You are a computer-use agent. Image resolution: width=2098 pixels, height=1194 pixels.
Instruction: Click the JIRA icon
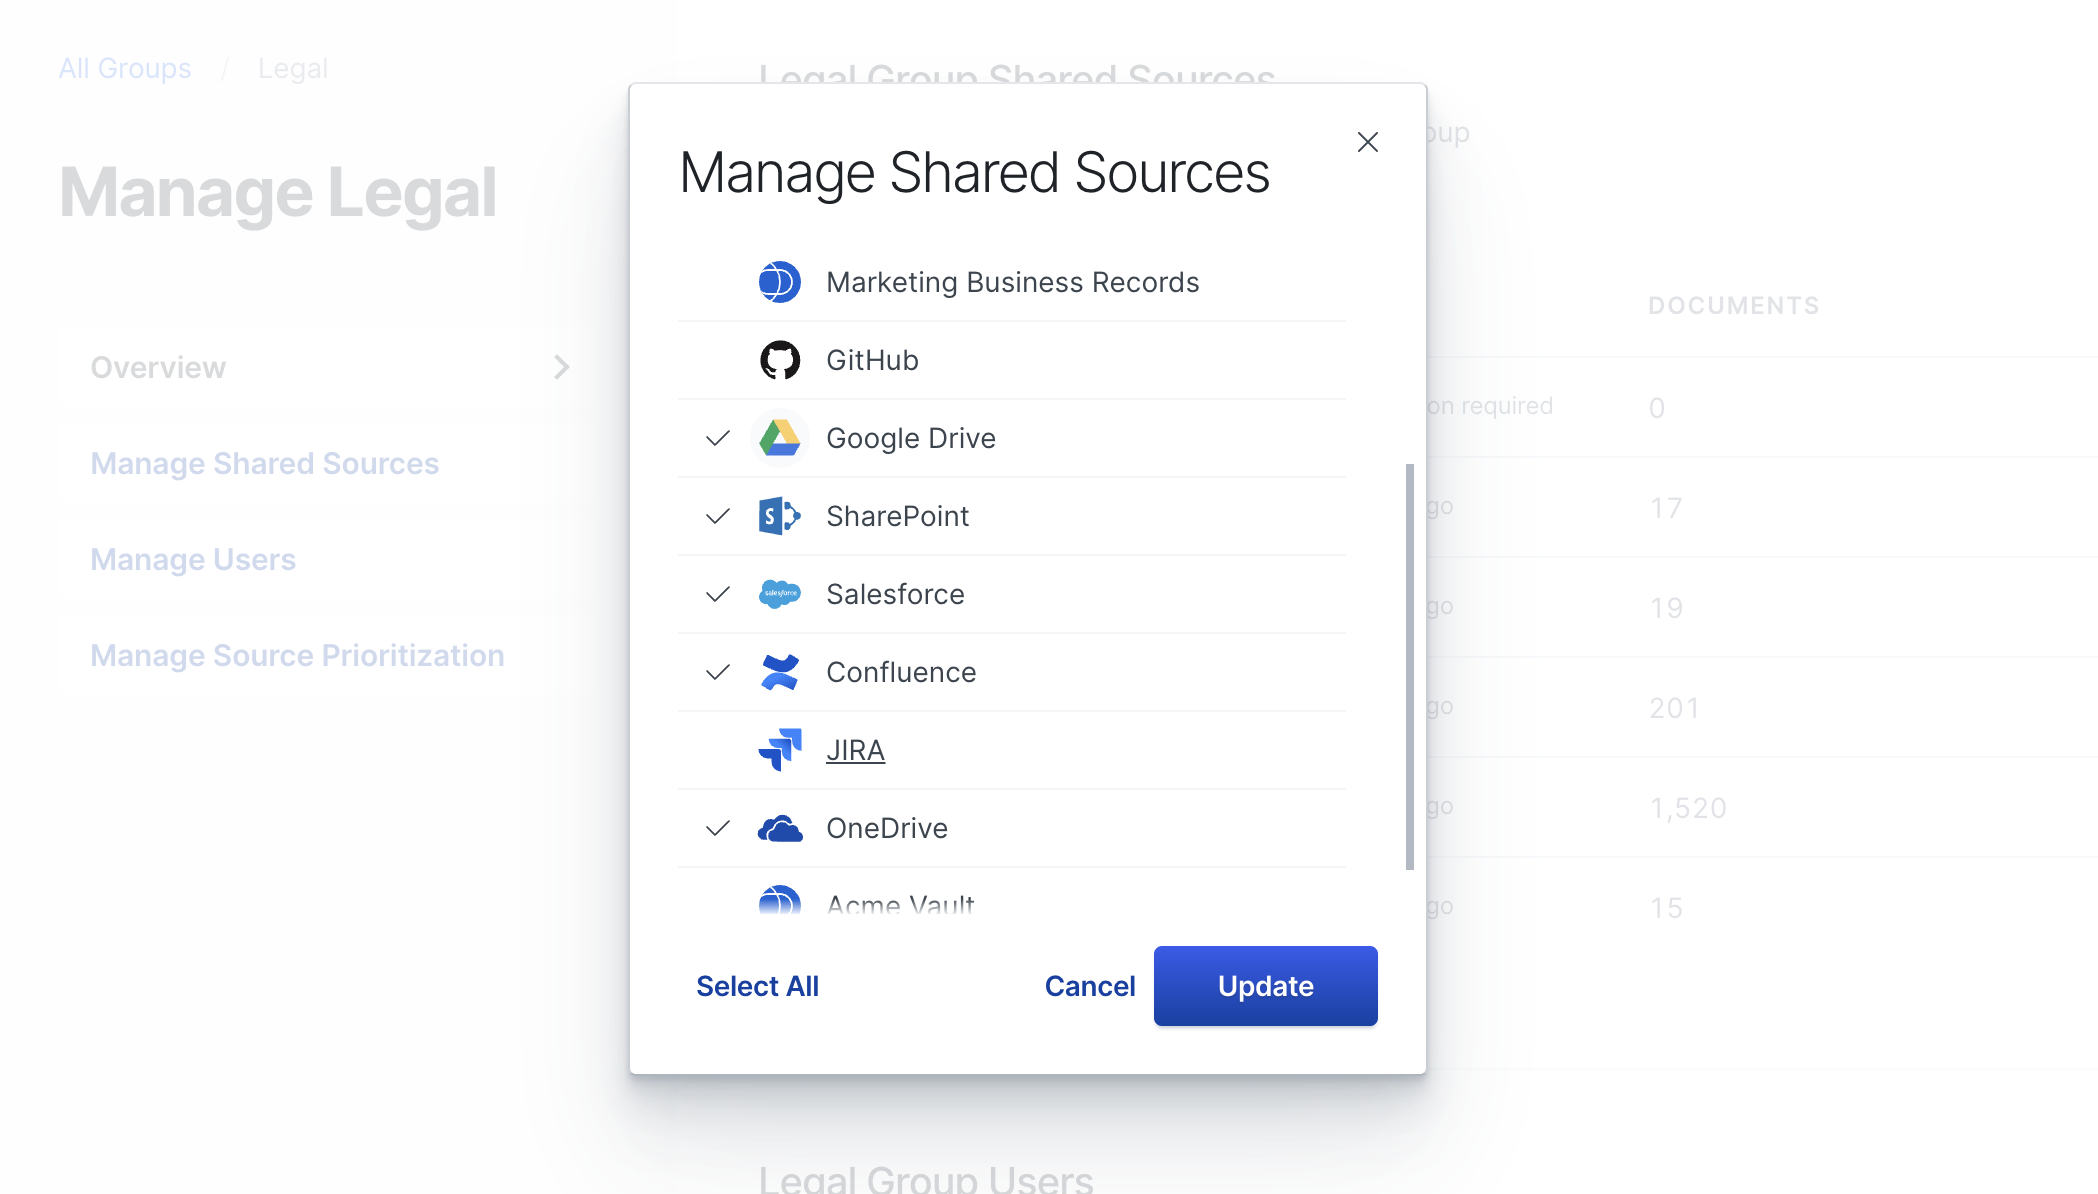(x=780, y=750)
